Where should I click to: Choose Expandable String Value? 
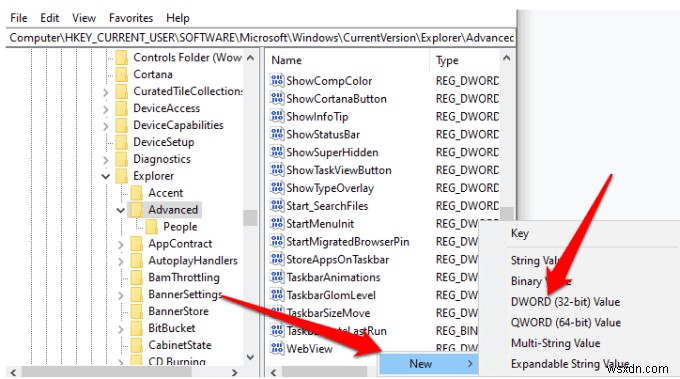[x=570, y=364]
